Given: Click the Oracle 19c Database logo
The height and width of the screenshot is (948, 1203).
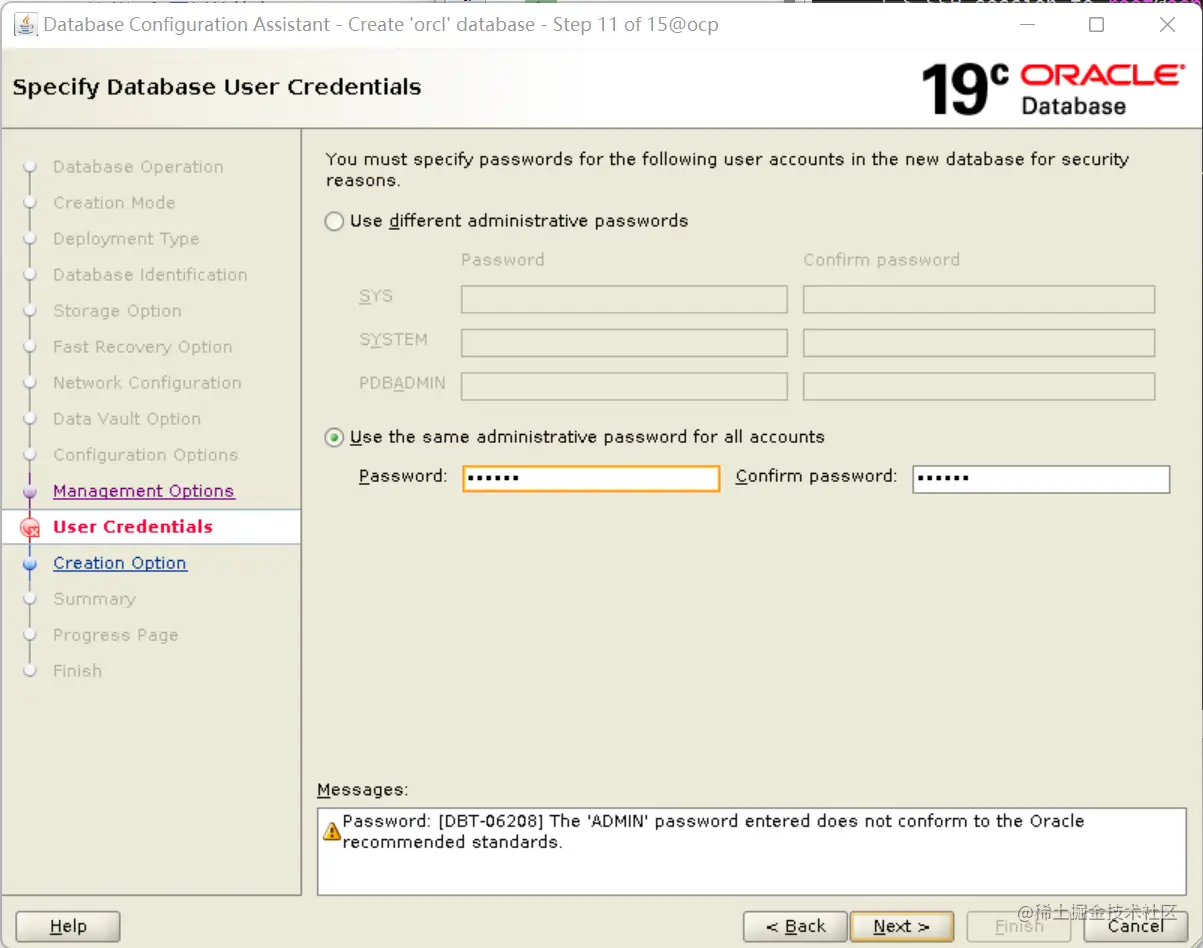Looking at the screenshot, I should point(1051,89).
